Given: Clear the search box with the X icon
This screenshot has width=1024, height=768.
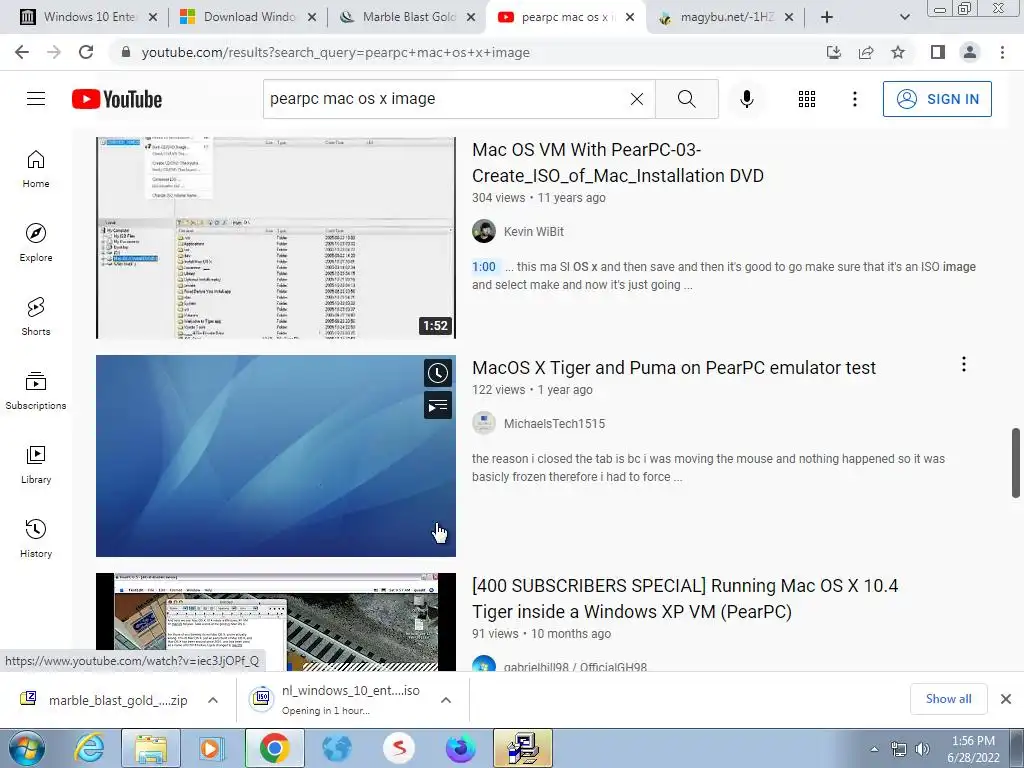Looking at the screenshot, I should pos(637,99).
